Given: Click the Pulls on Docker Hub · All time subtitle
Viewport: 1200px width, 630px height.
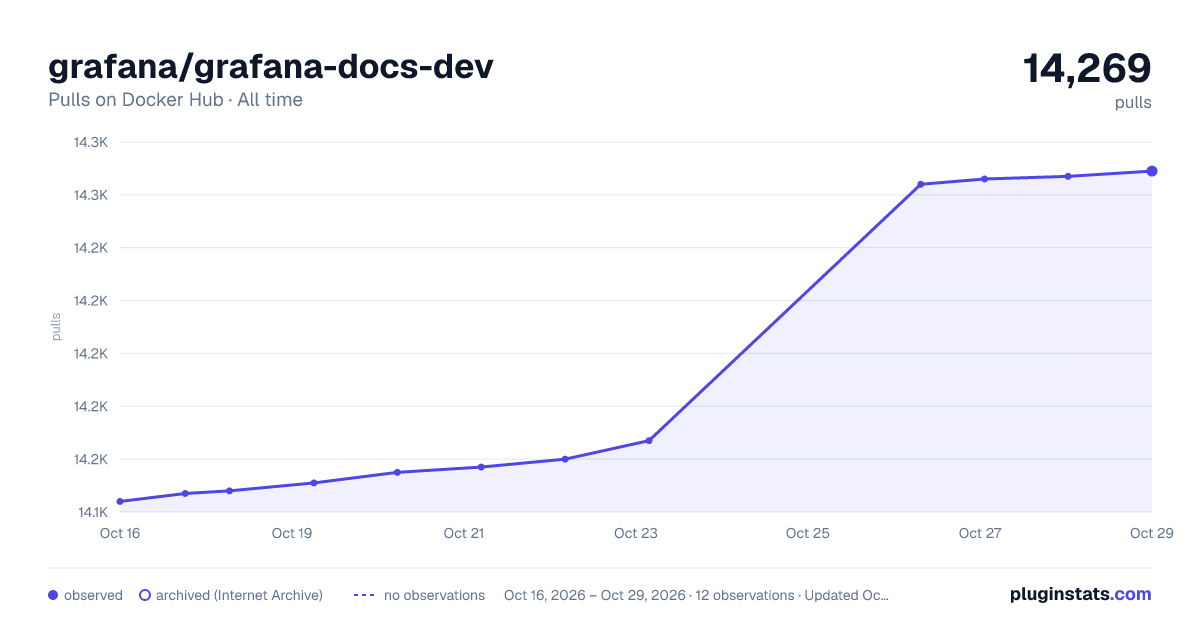Looking at the screenshot, I should point(175,100).
